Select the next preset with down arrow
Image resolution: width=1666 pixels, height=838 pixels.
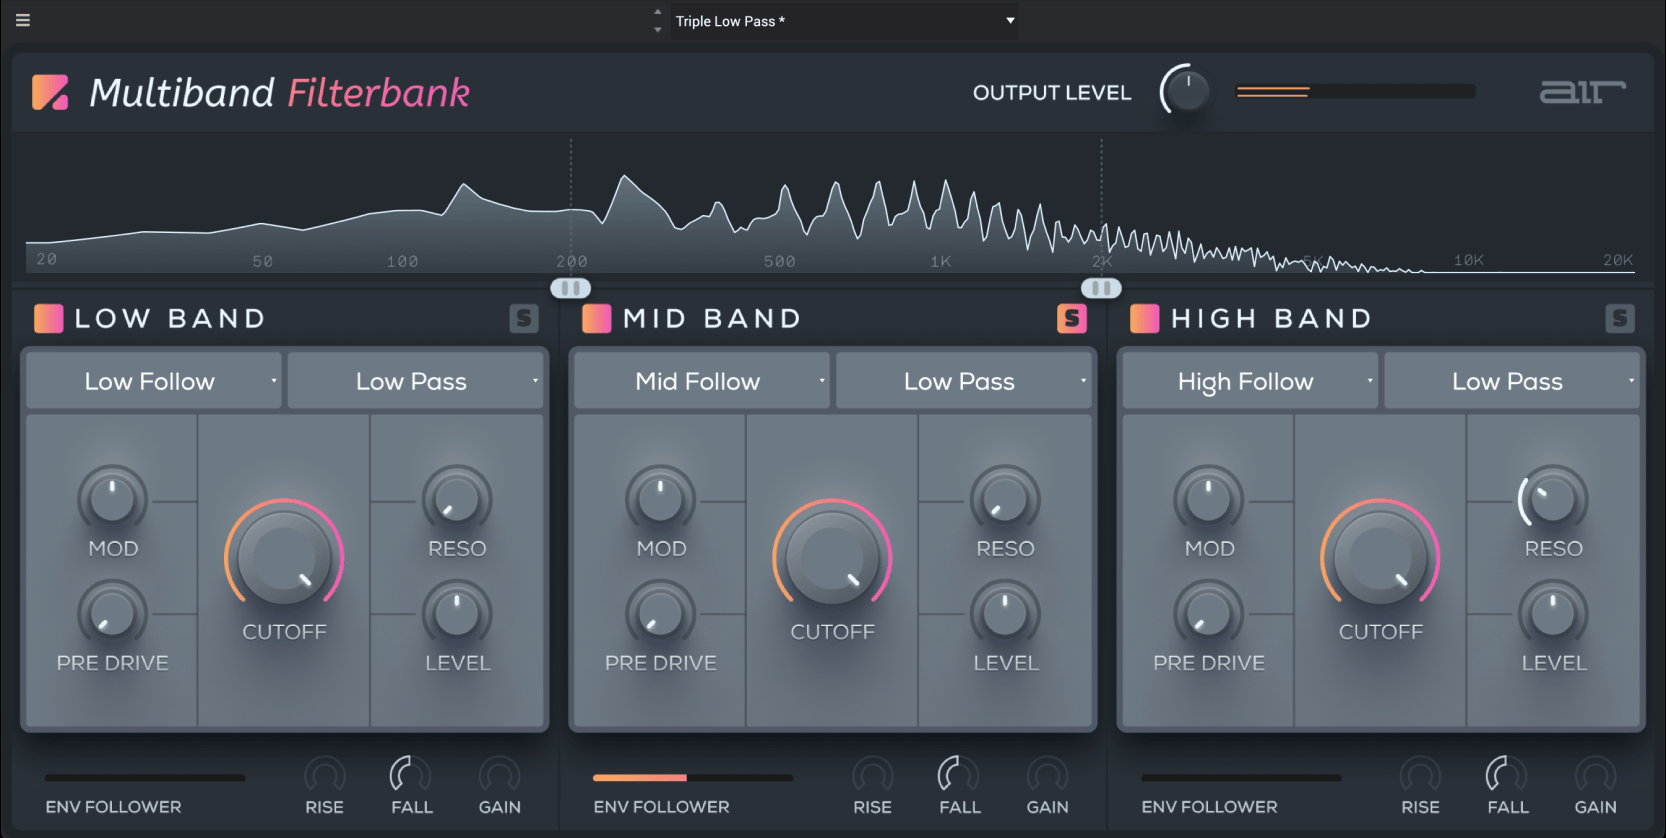click(657, 30)
